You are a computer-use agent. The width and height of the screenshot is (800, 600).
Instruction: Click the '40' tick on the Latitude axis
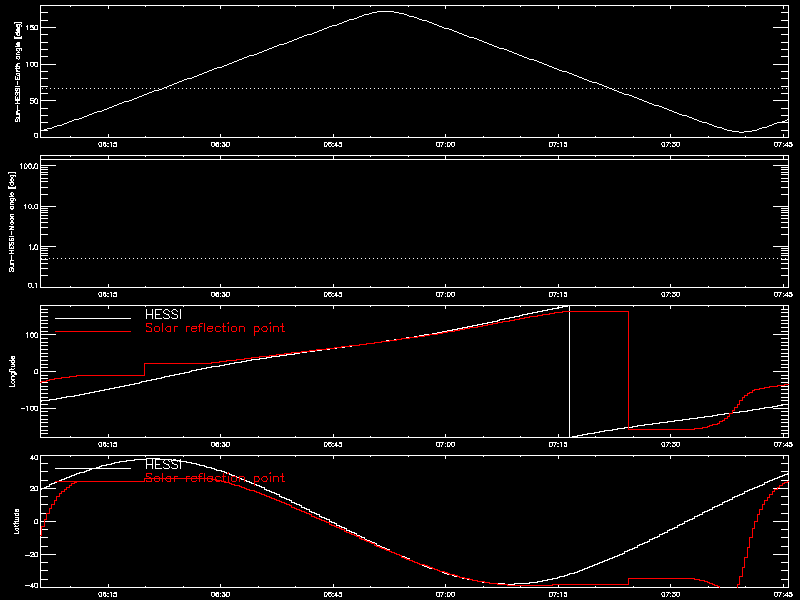pyautogui.click(x=34, y=458)
